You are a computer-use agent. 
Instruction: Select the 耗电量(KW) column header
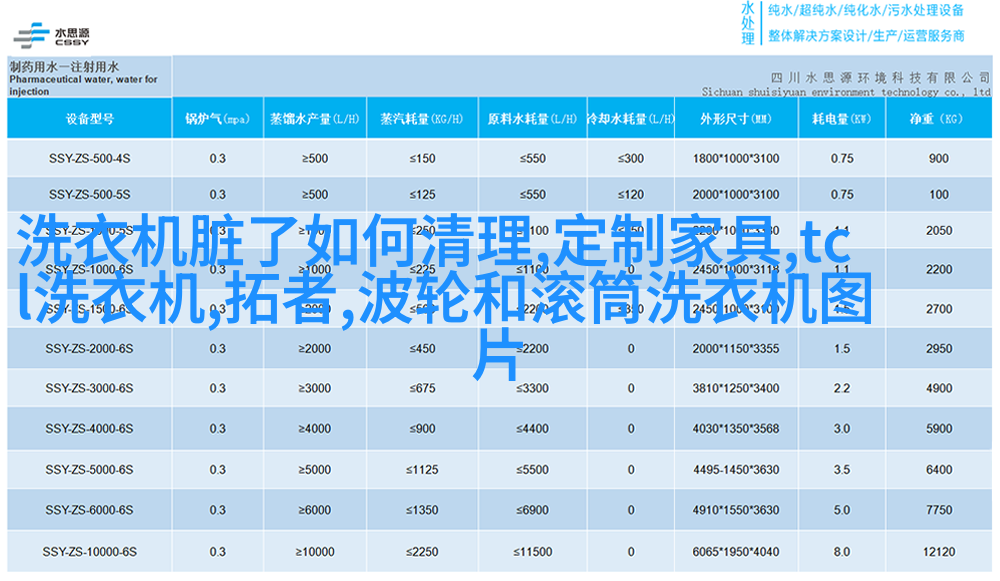coord(841,119)
